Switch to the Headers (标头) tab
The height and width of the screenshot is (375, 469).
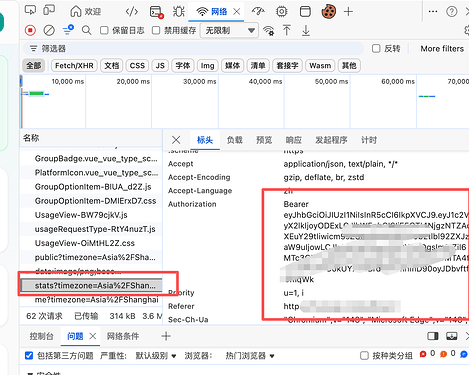click(x=205, y=140)
